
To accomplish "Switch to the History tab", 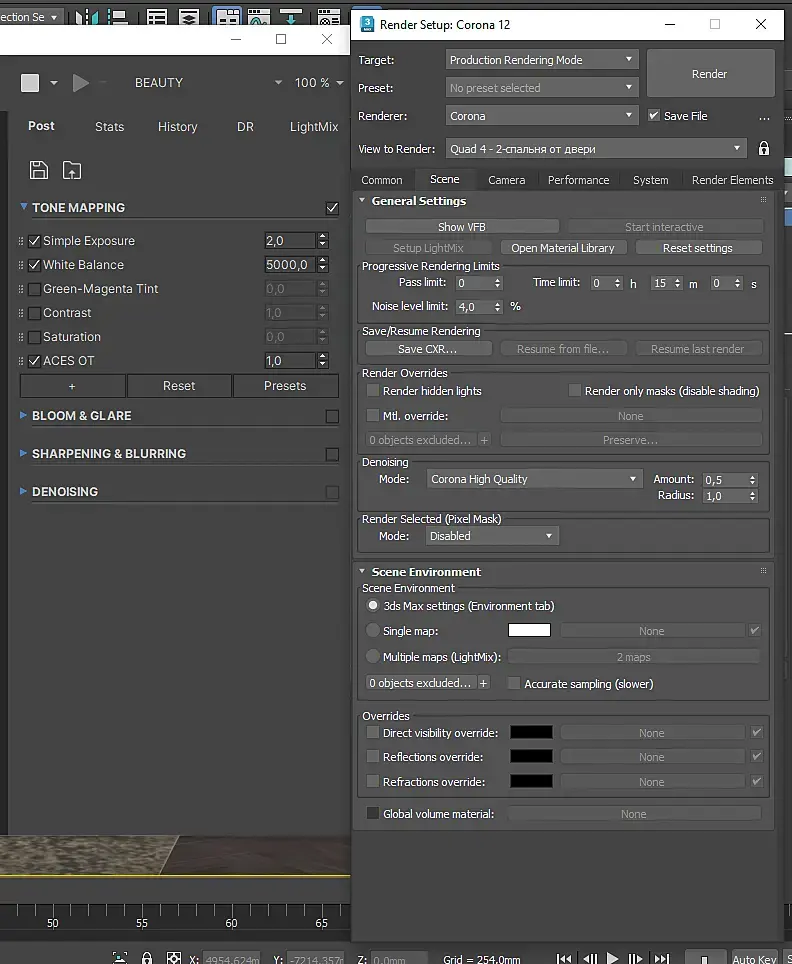I will [178, 127].
